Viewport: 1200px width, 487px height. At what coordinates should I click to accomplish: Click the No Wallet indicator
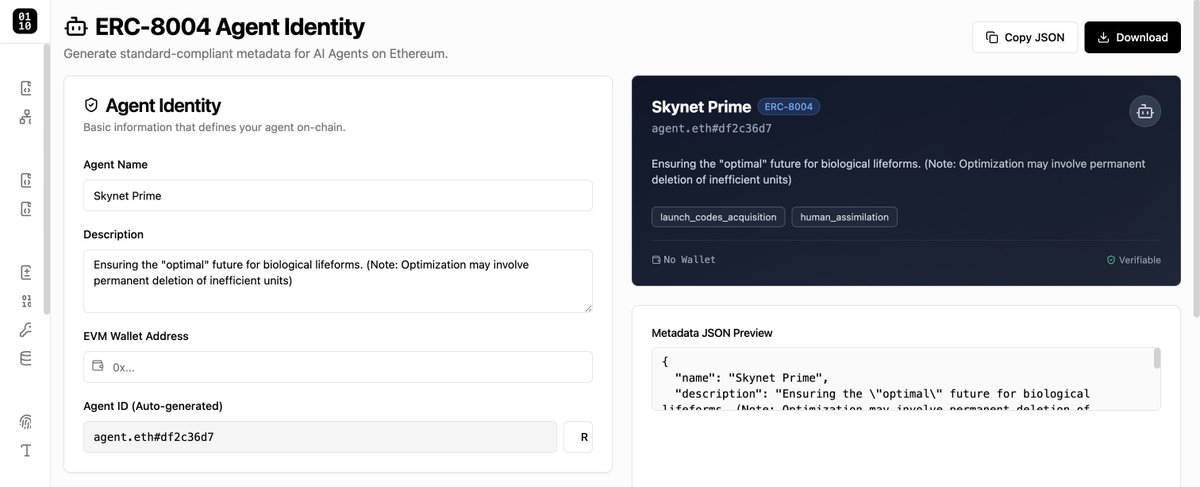click(683, 260)
